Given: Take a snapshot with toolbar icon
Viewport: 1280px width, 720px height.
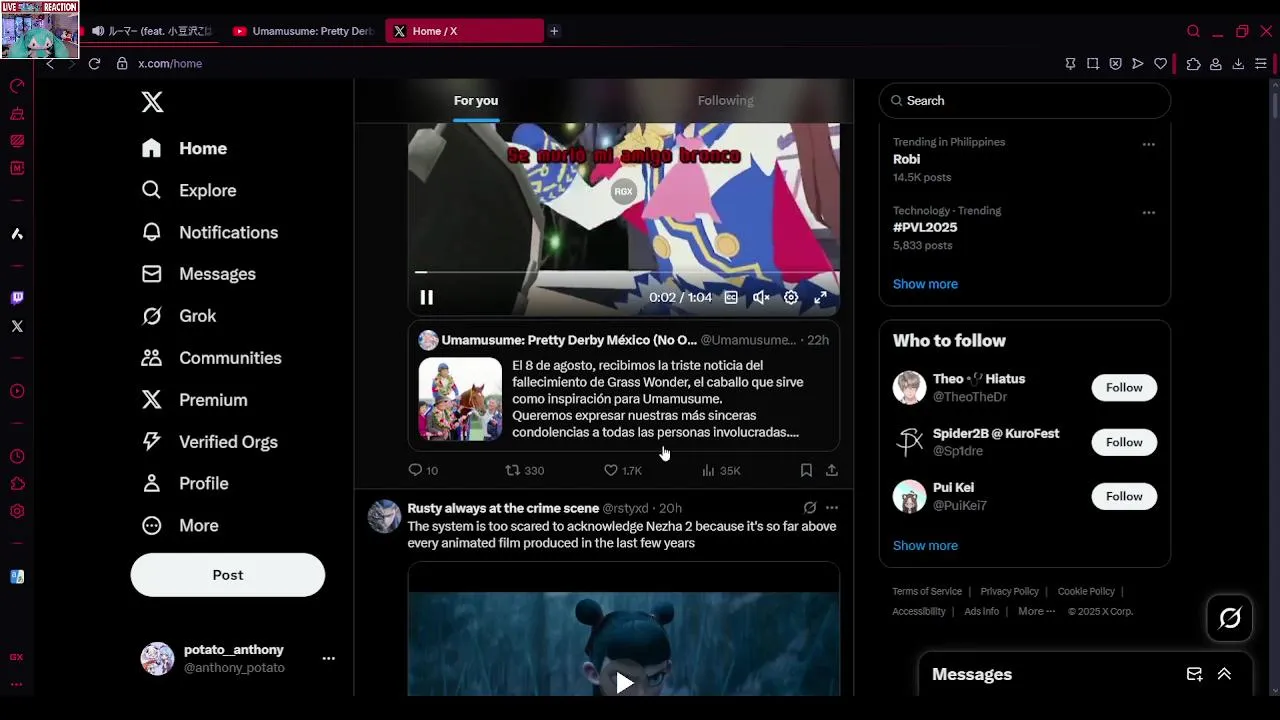Looking at the screenshot, I should tap(1093, 63).
